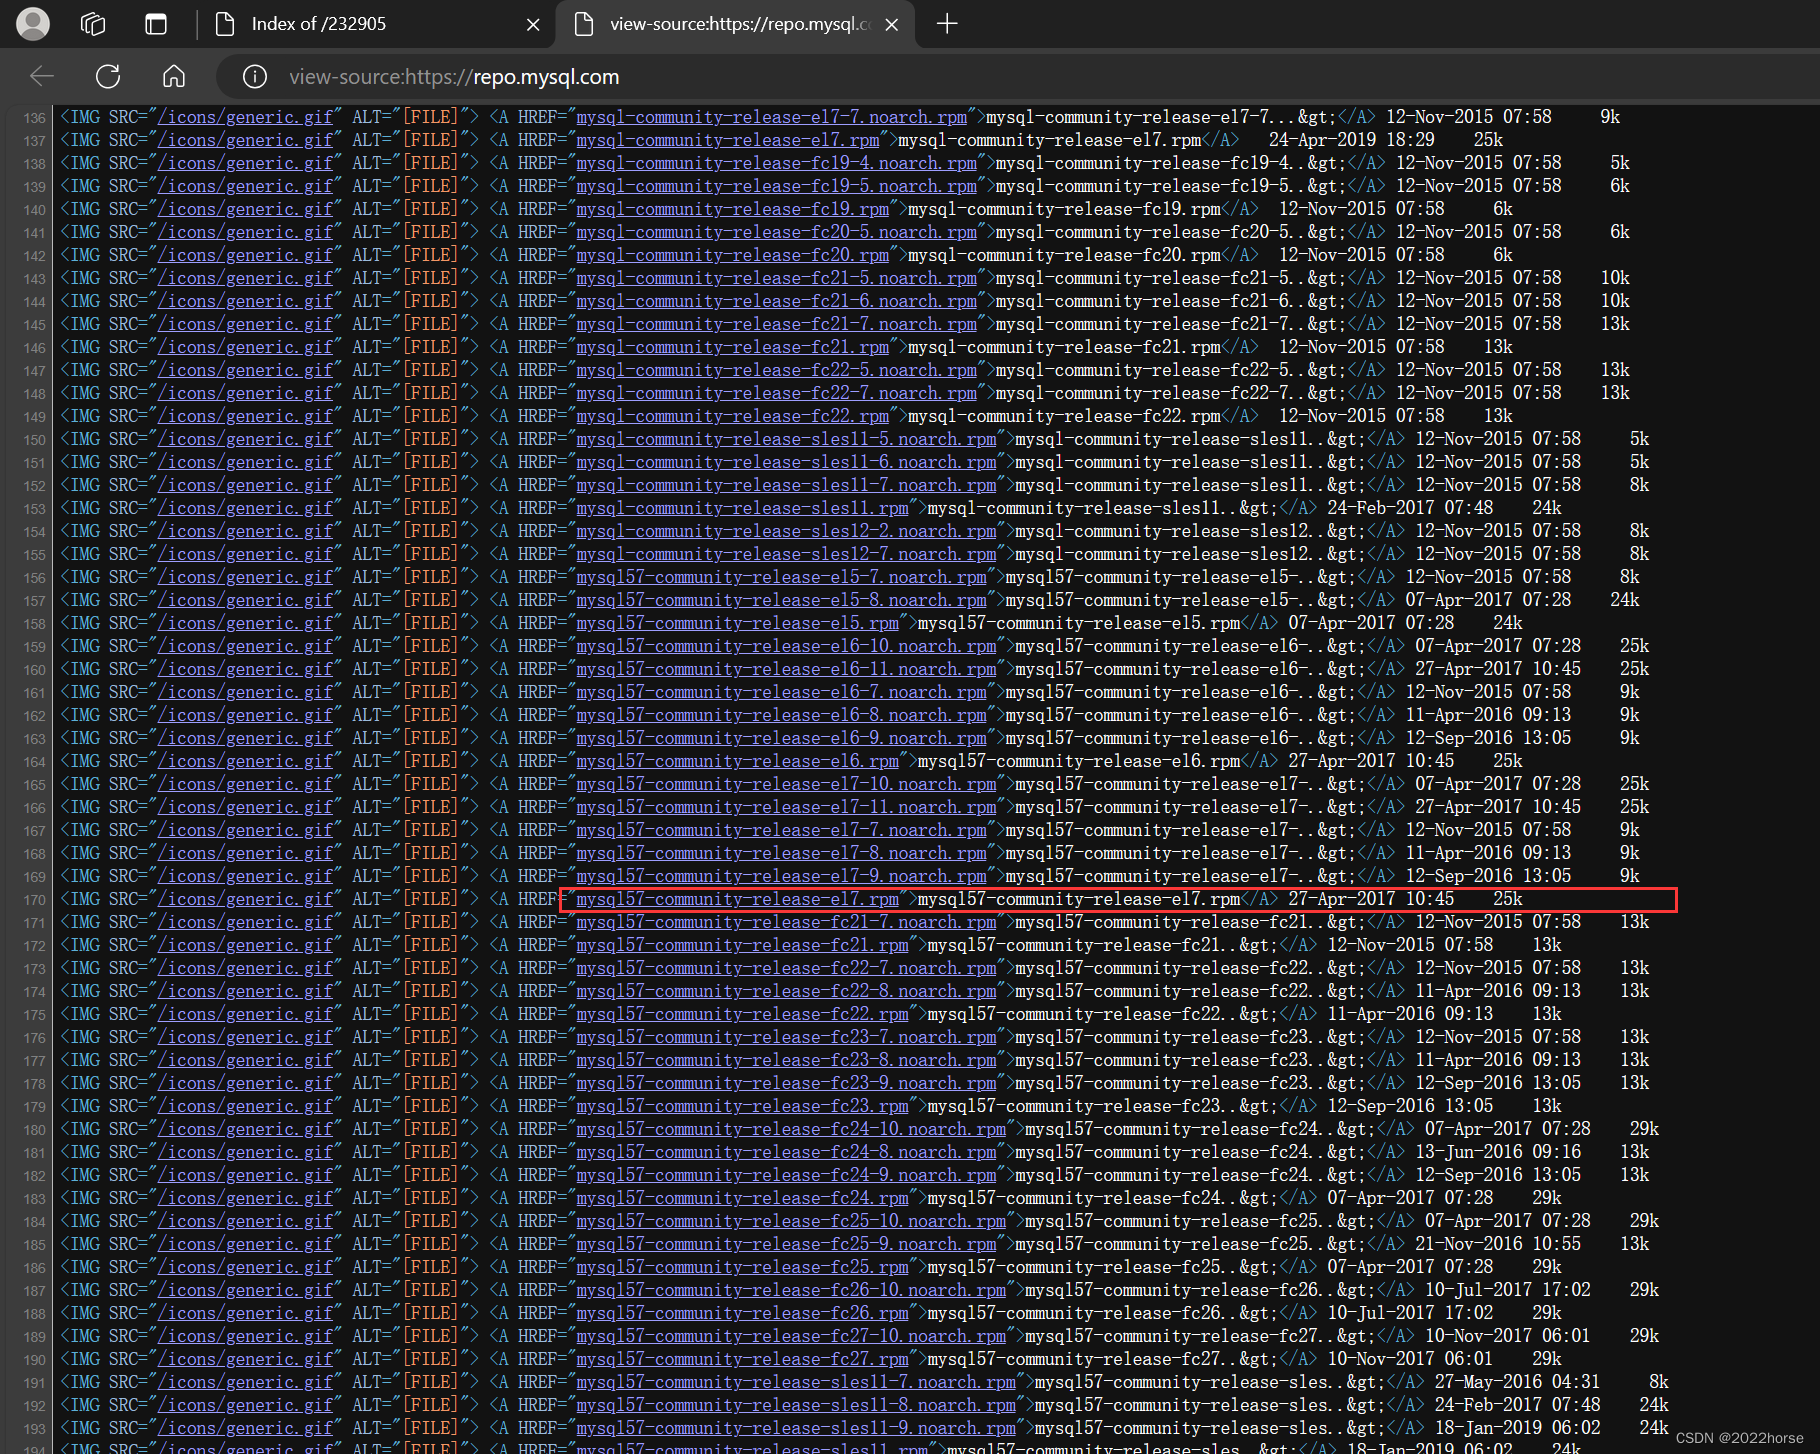The image size is (1820, 1454).
Task: Open the tab actions menu icon
Action: 156,24
